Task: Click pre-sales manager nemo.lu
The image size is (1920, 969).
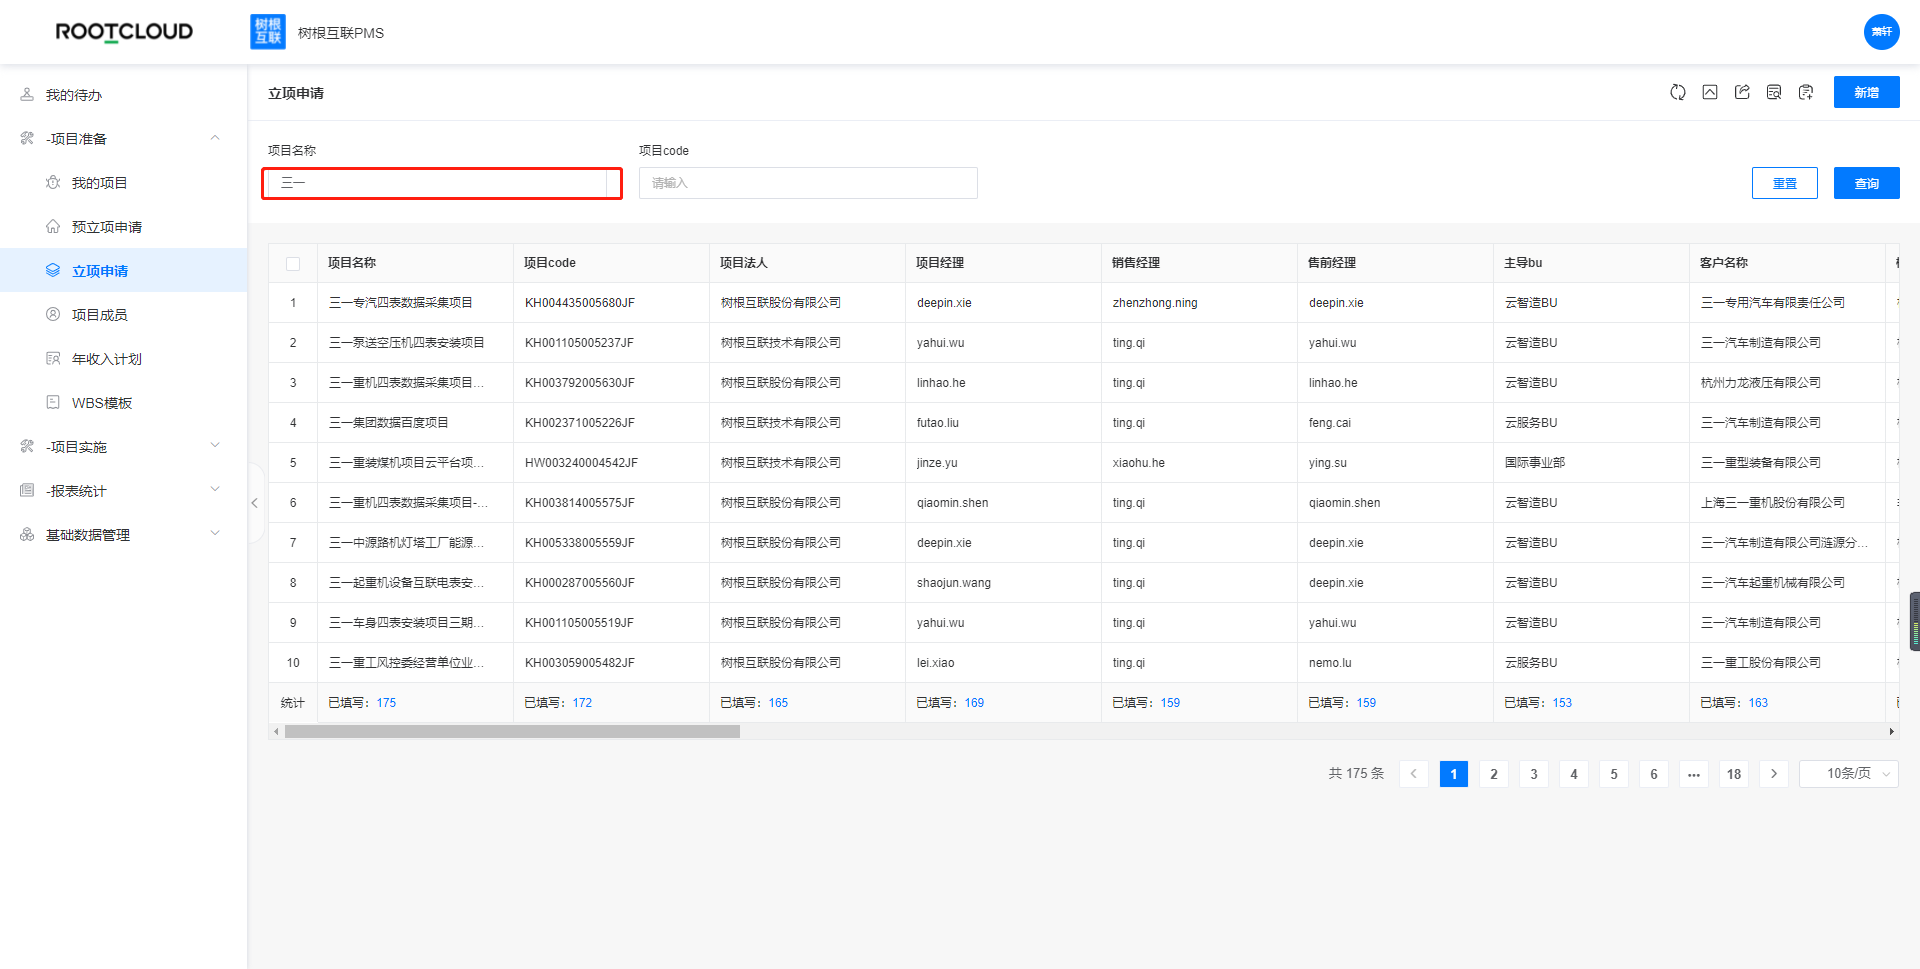Action: 1330,663
